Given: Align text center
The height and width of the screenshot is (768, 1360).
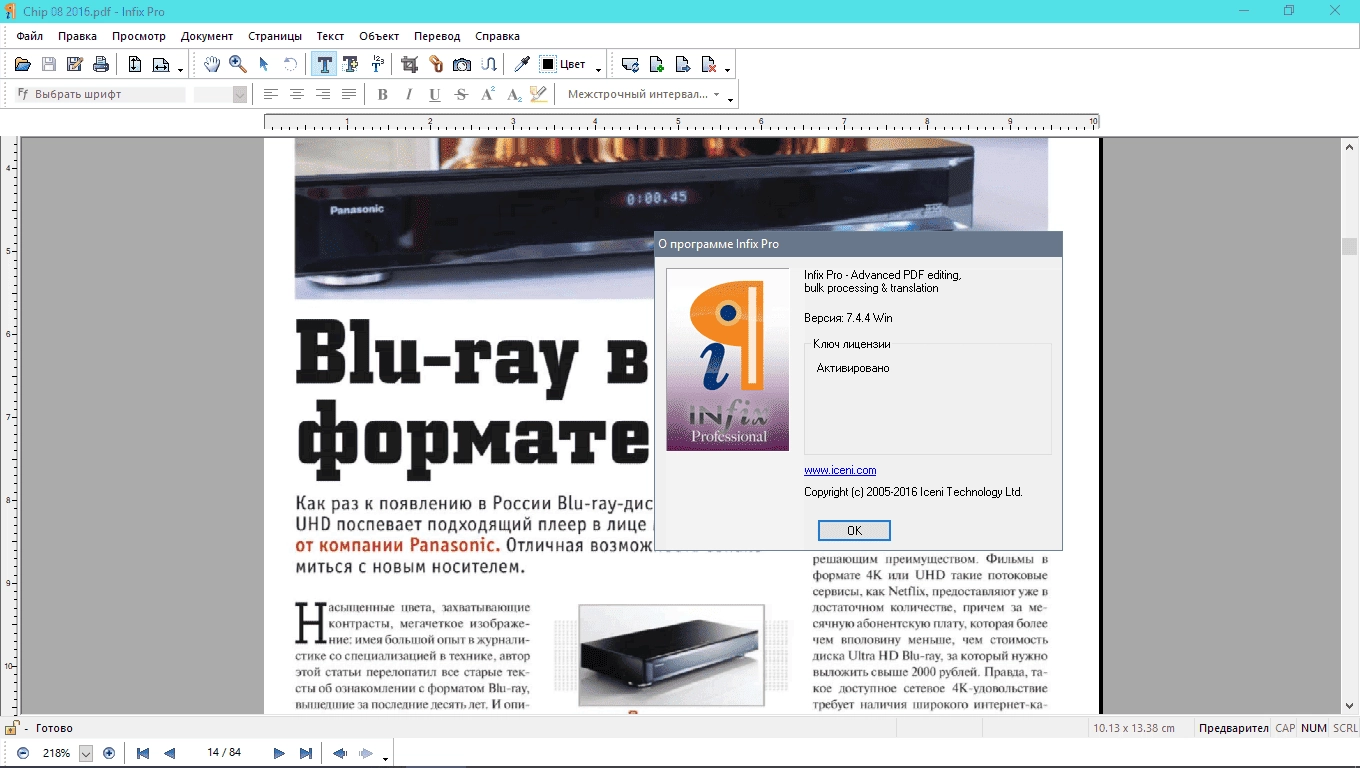Looking at the screenshot, I should pyautogui.click(x=297, y=94).
